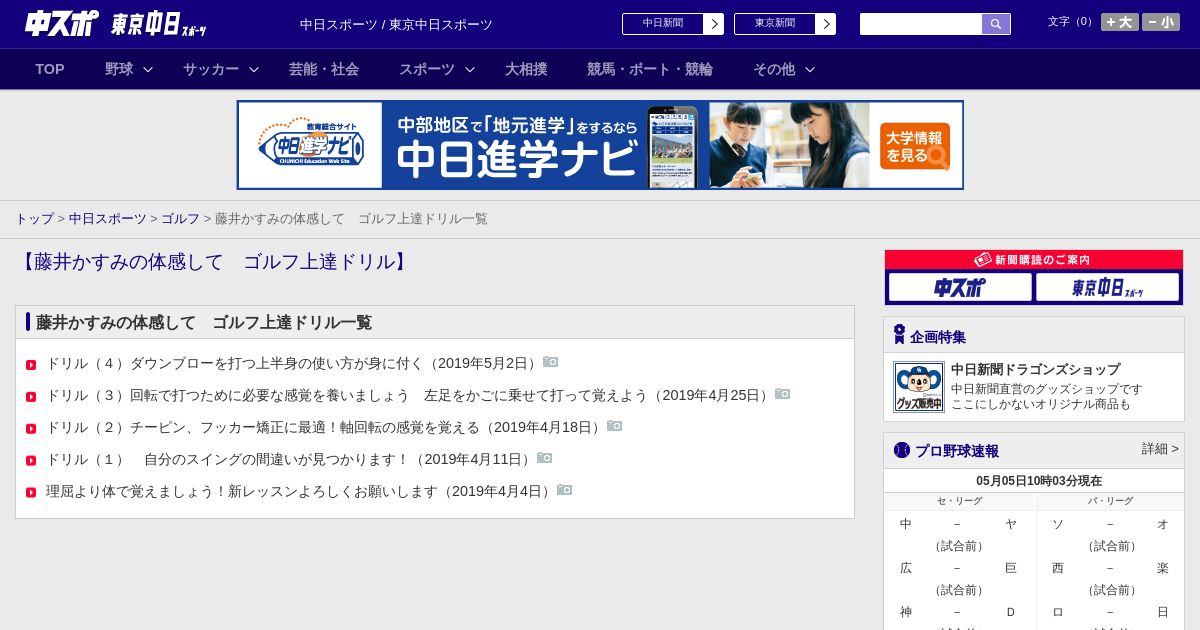Click camera icon beside ドリル（４） article
Image resolution: width=1200 pixels, height=630 pixels.
coord(550,362)
